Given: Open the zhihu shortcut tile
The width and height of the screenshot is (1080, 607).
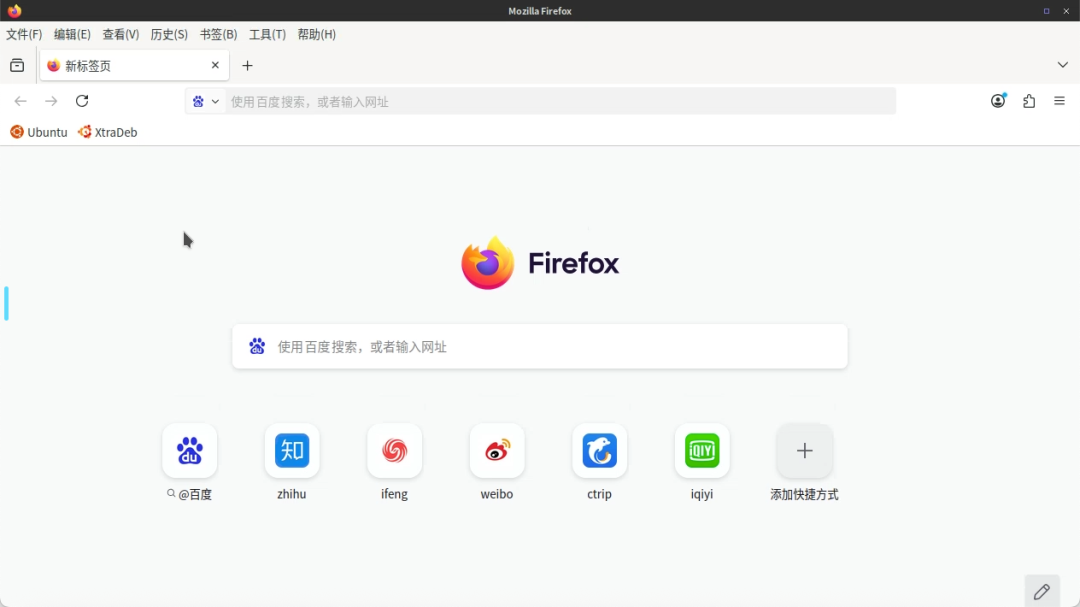Looking at the screenshot, I should [x=292, y=451].
